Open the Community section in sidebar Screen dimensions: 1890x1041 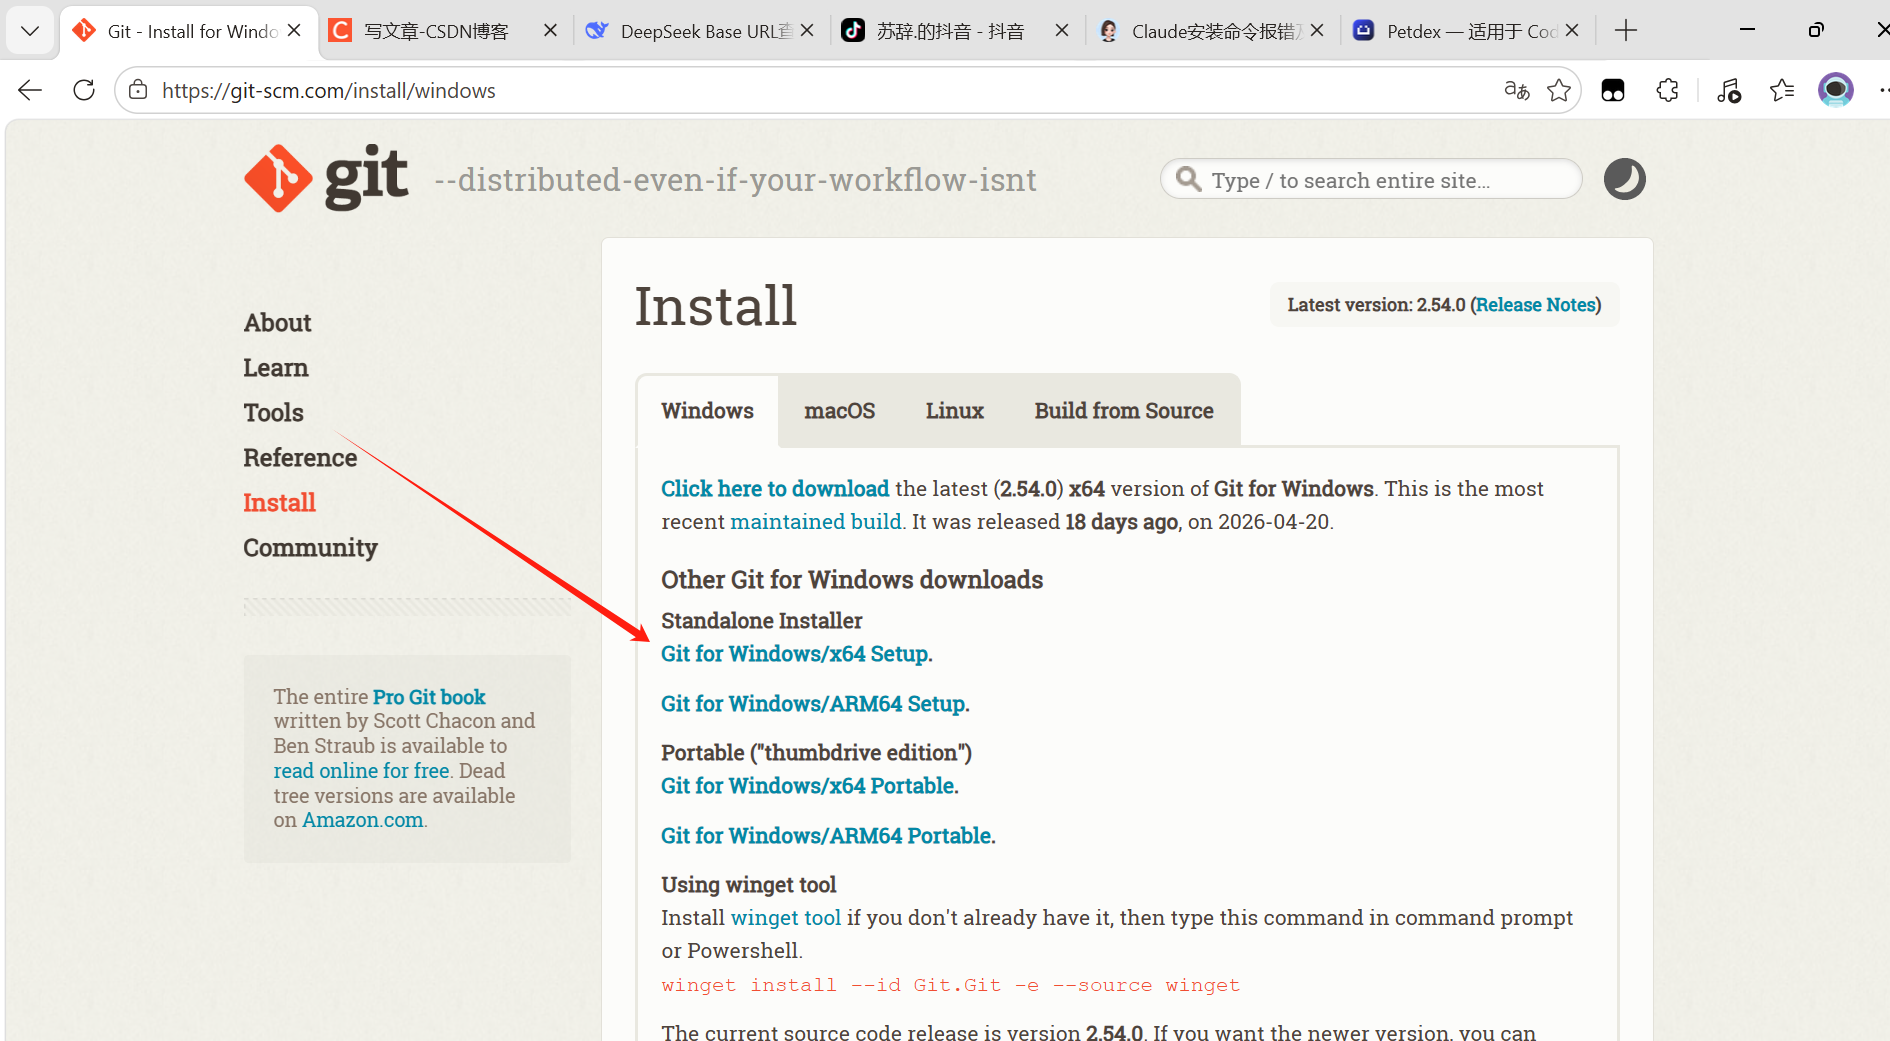tap(311, 548)
